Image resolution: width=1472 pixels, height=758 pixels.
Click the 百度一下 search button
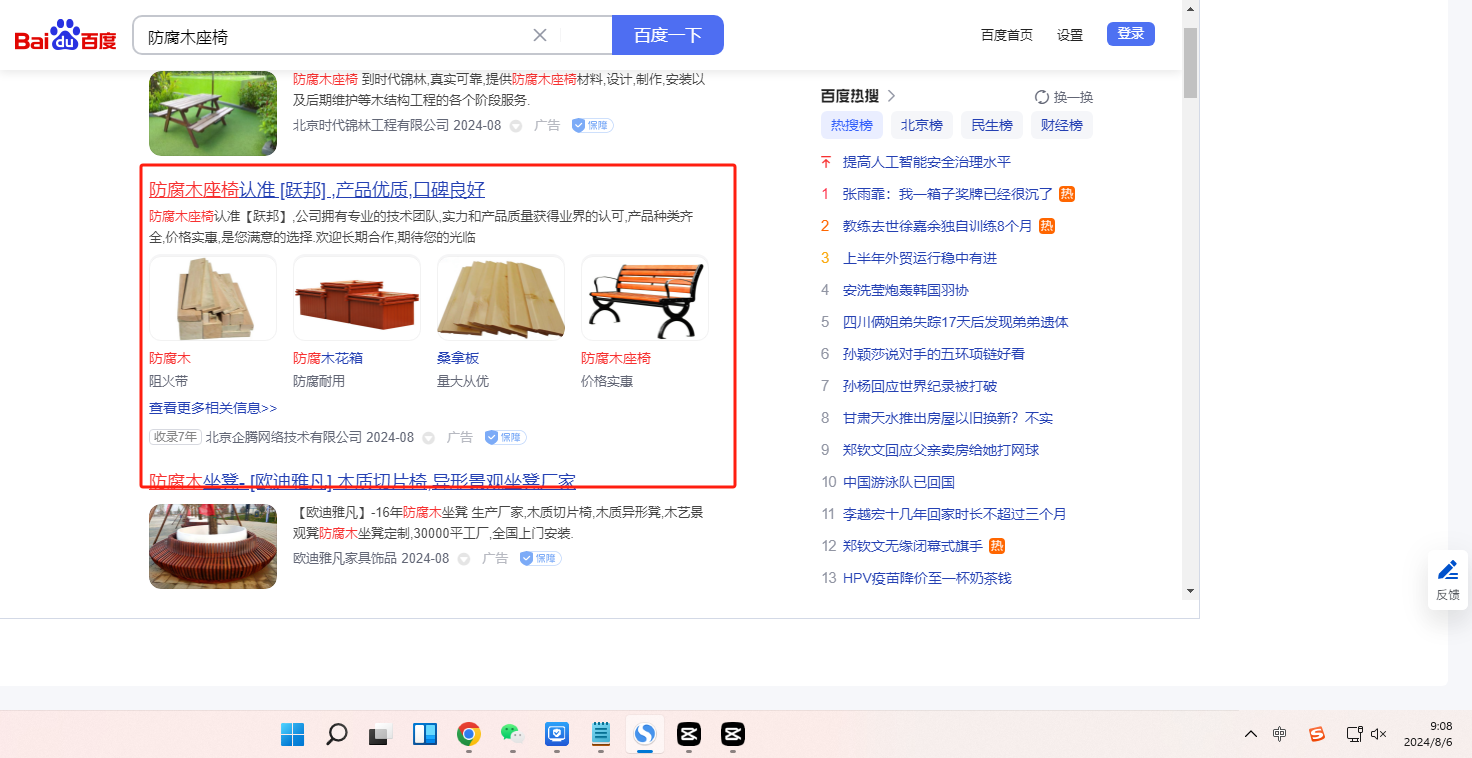click(668, 35)
